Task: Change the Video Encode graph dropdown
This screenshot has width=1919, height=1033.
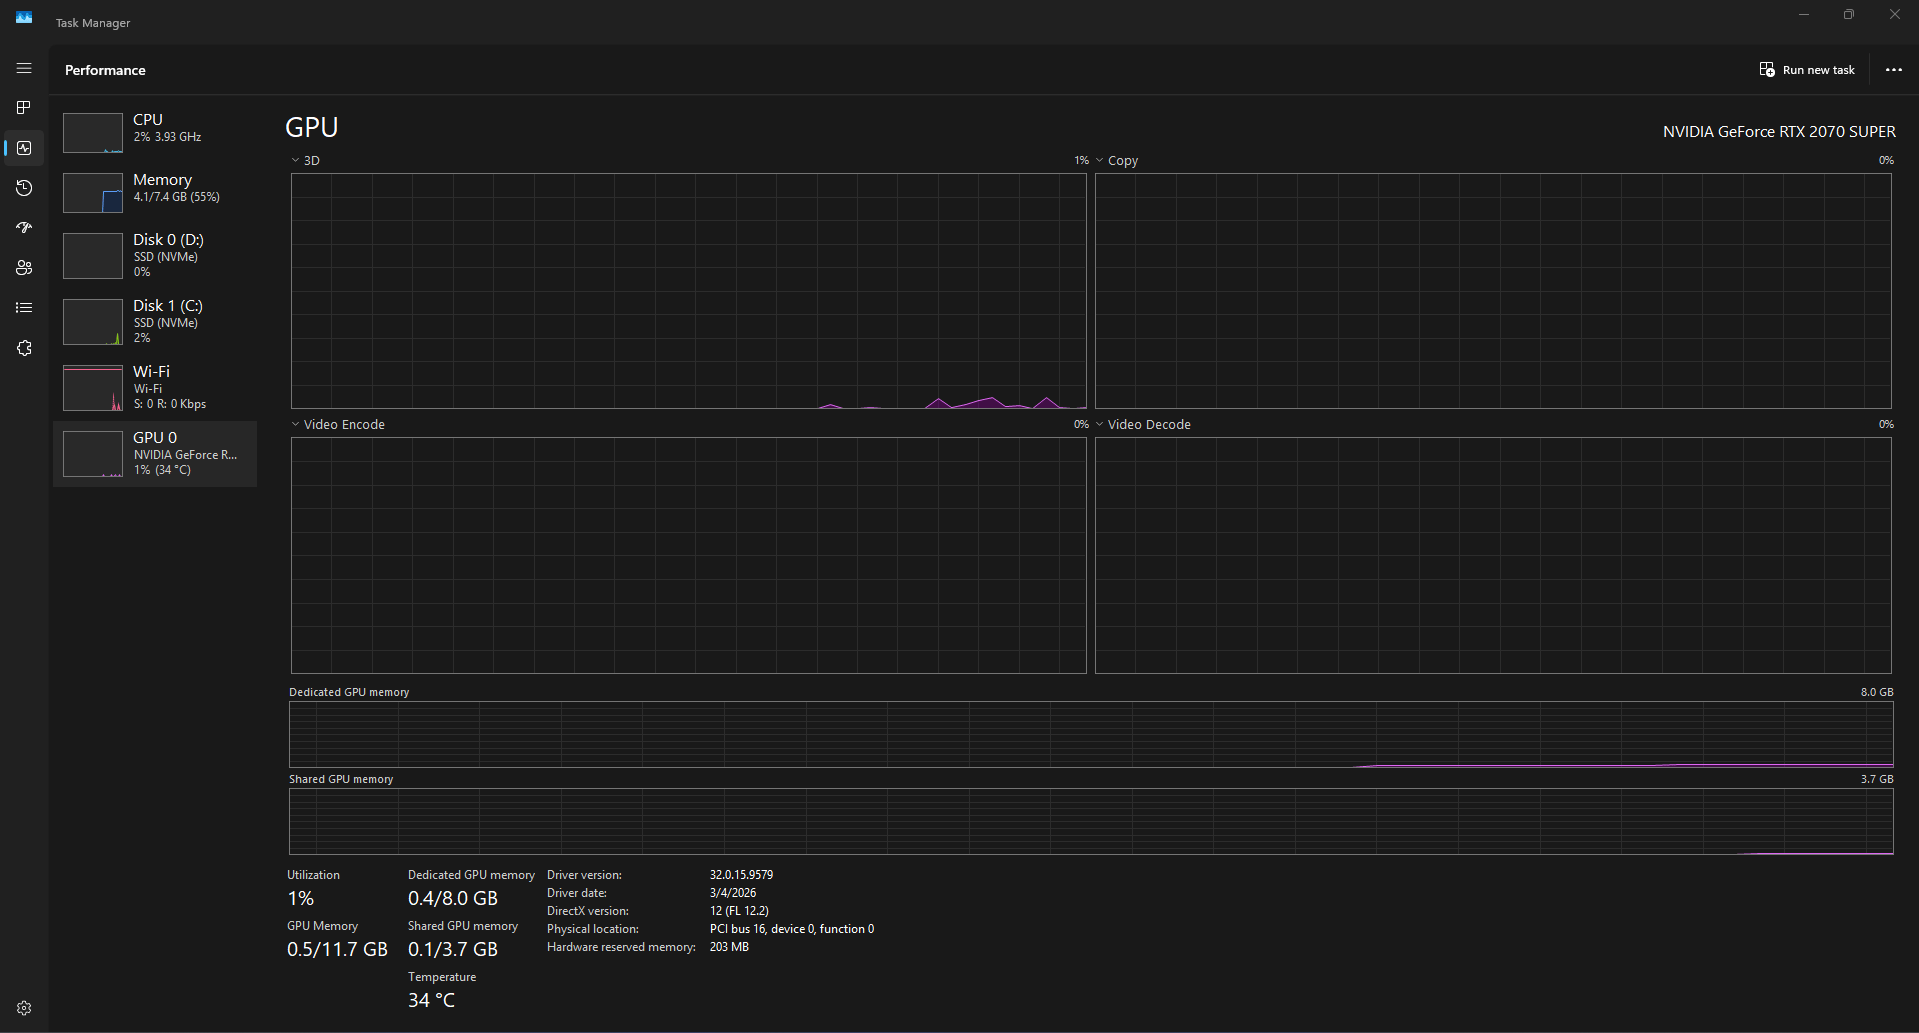Action: pyautogui.click(x=338, y=424)
